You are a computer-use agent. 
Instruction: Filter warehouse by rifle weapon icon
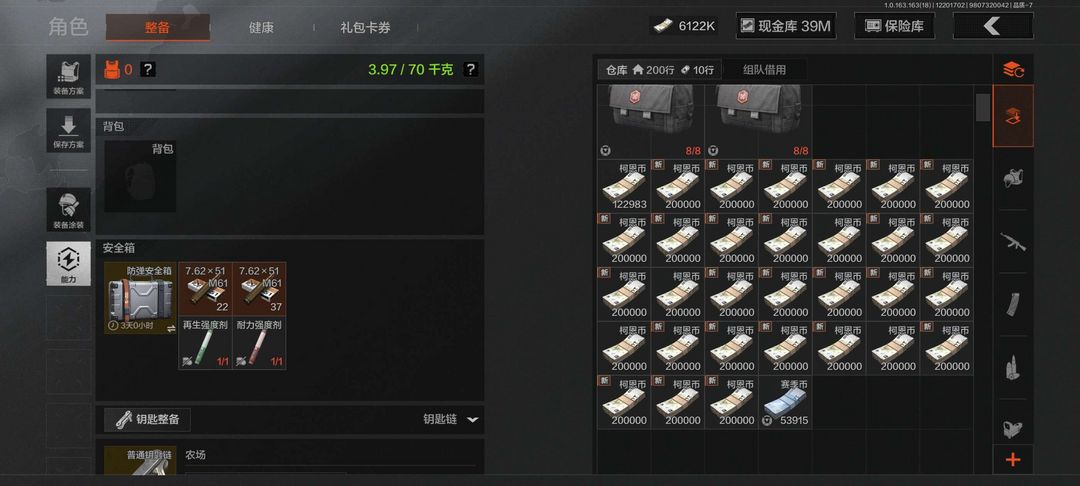pos(1012,242)
